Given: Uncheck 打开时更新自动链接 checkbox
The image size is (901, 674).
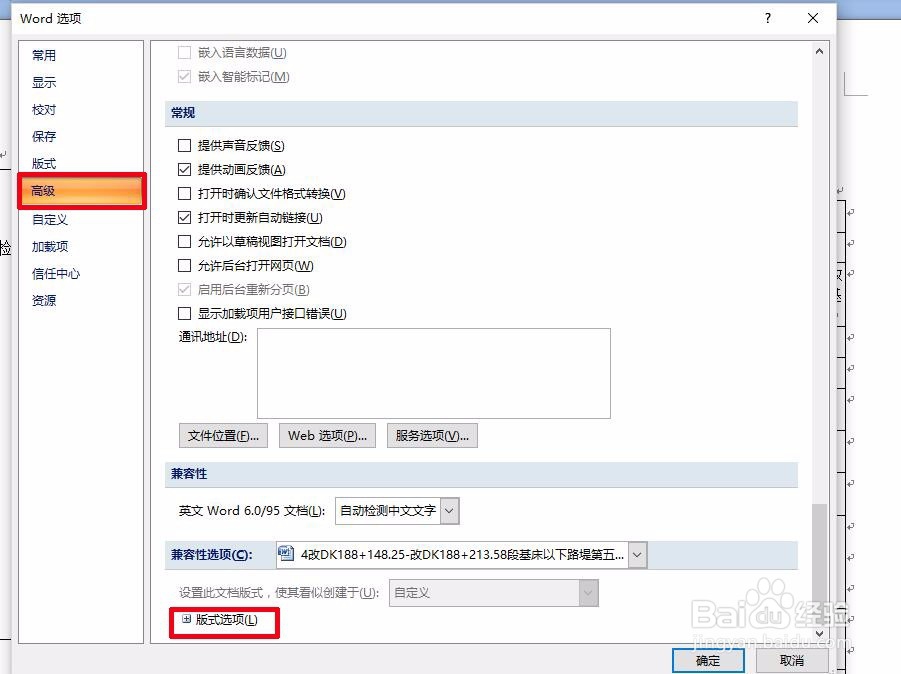Looking at the screenshot, I should pyautogui.click(x=184, y=218).
